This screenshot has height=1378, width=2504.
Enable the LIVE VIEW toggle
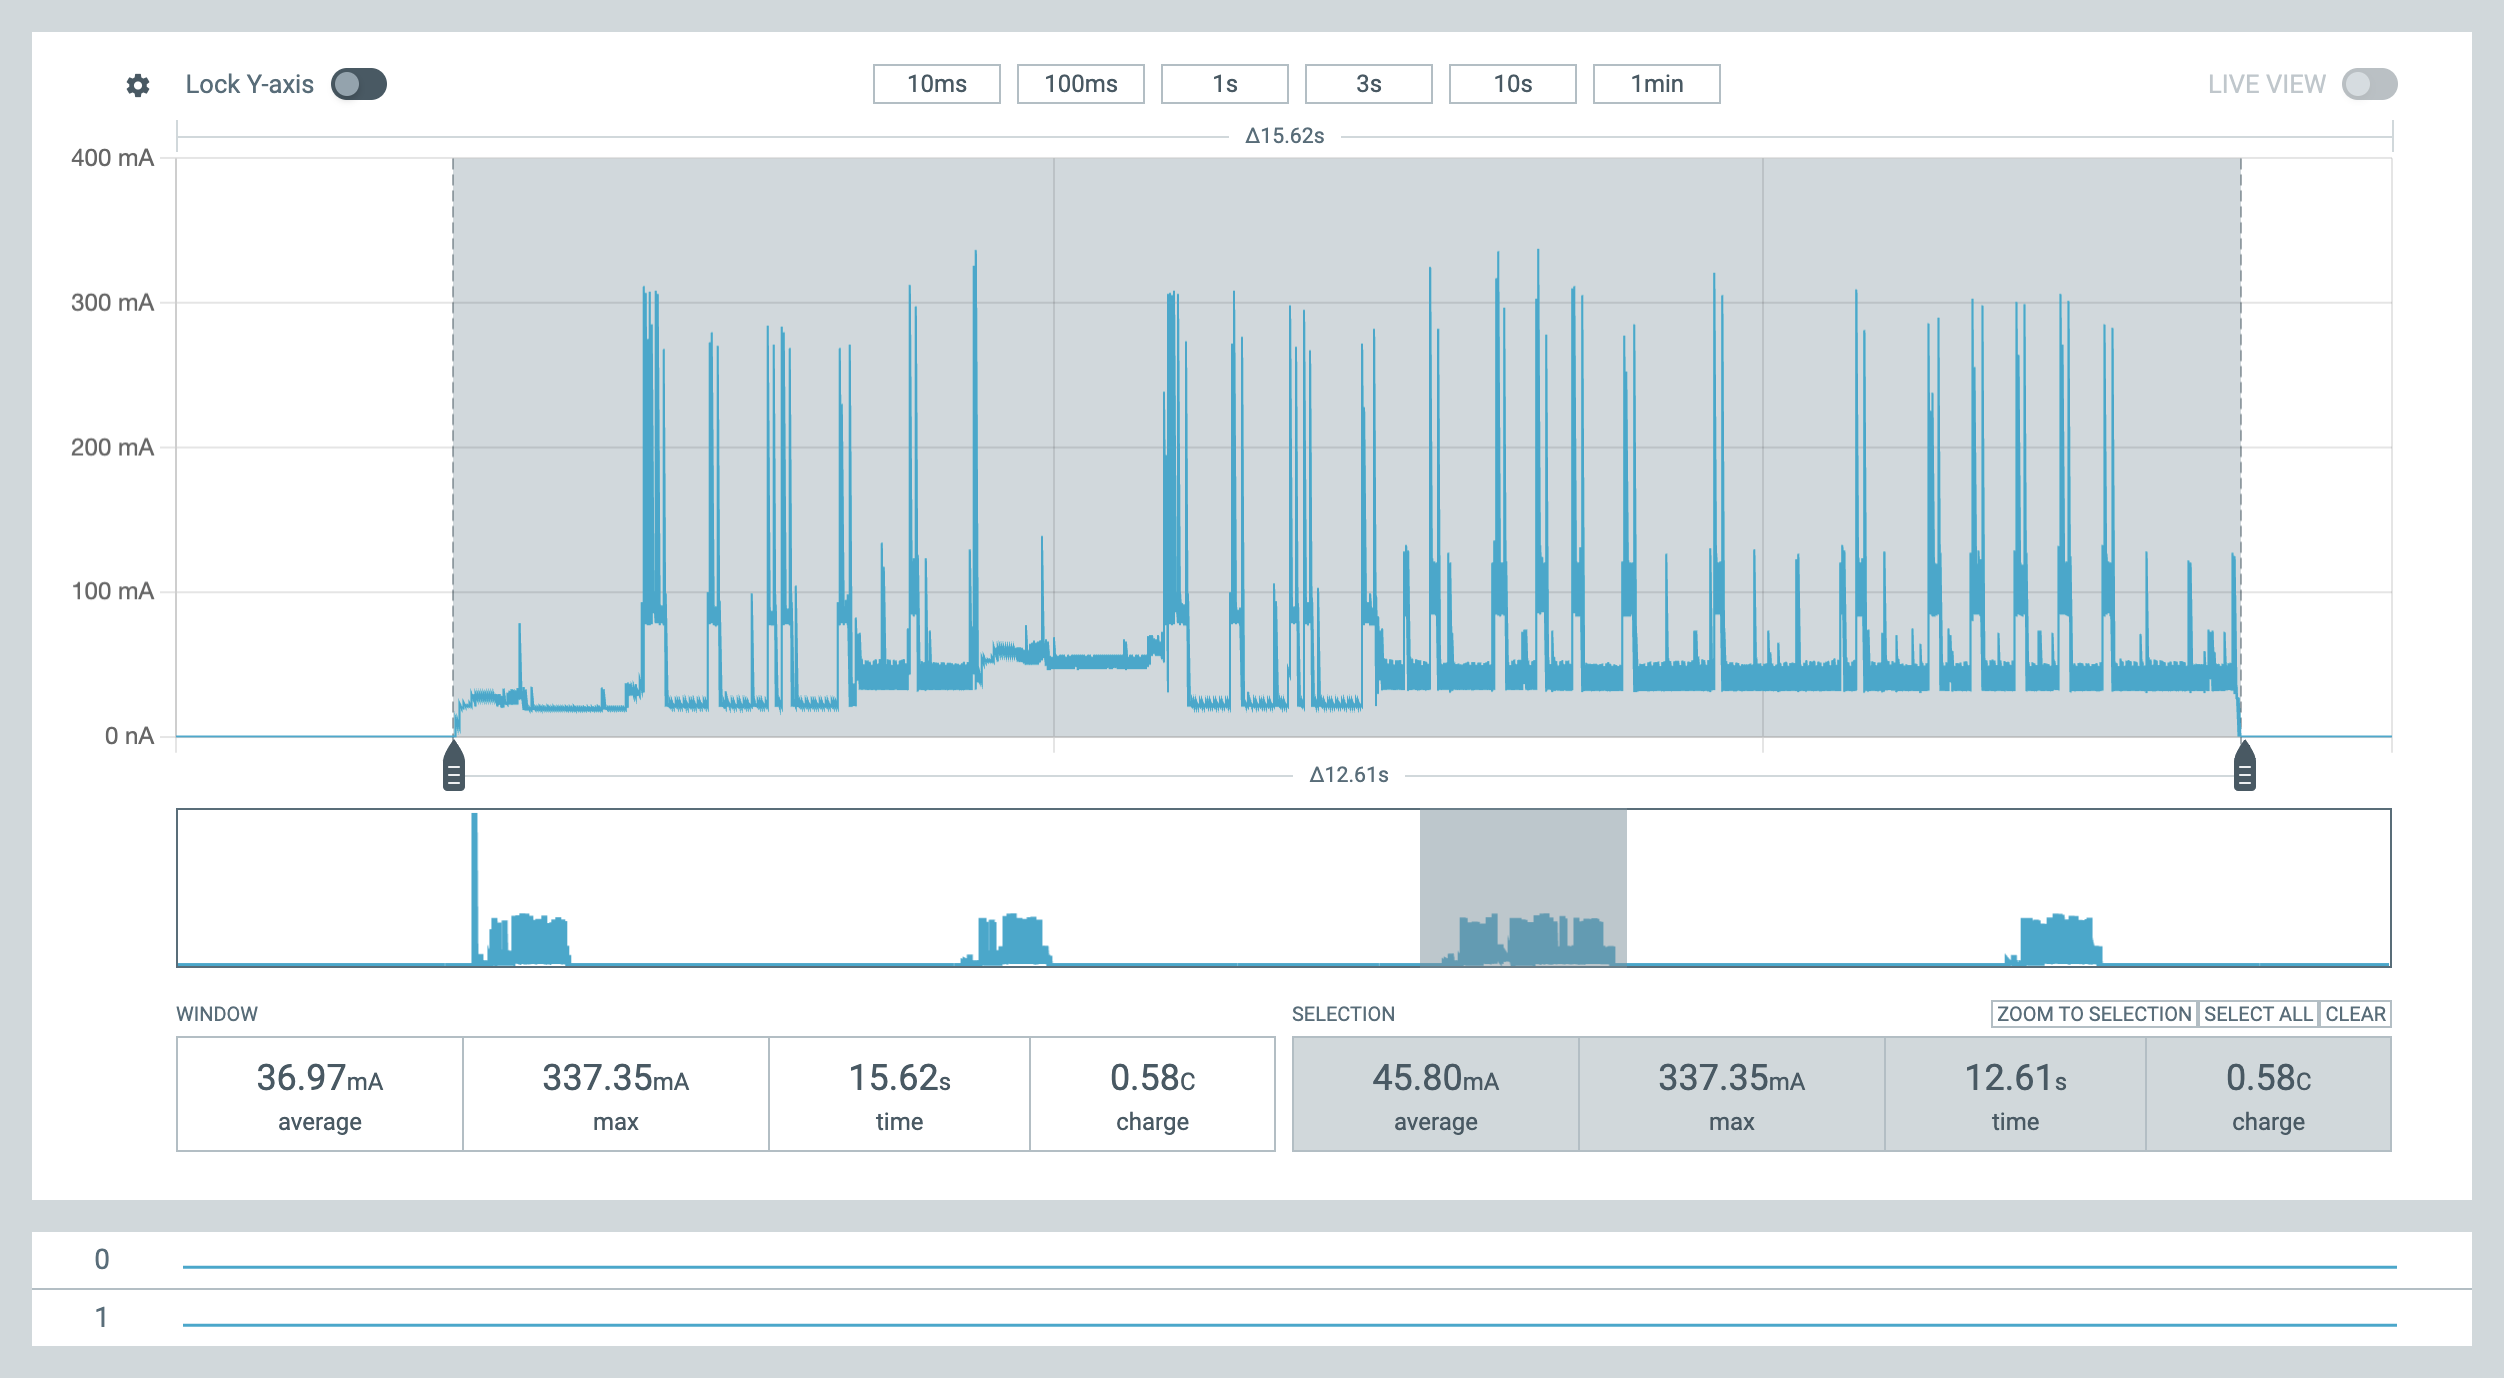2369,84
